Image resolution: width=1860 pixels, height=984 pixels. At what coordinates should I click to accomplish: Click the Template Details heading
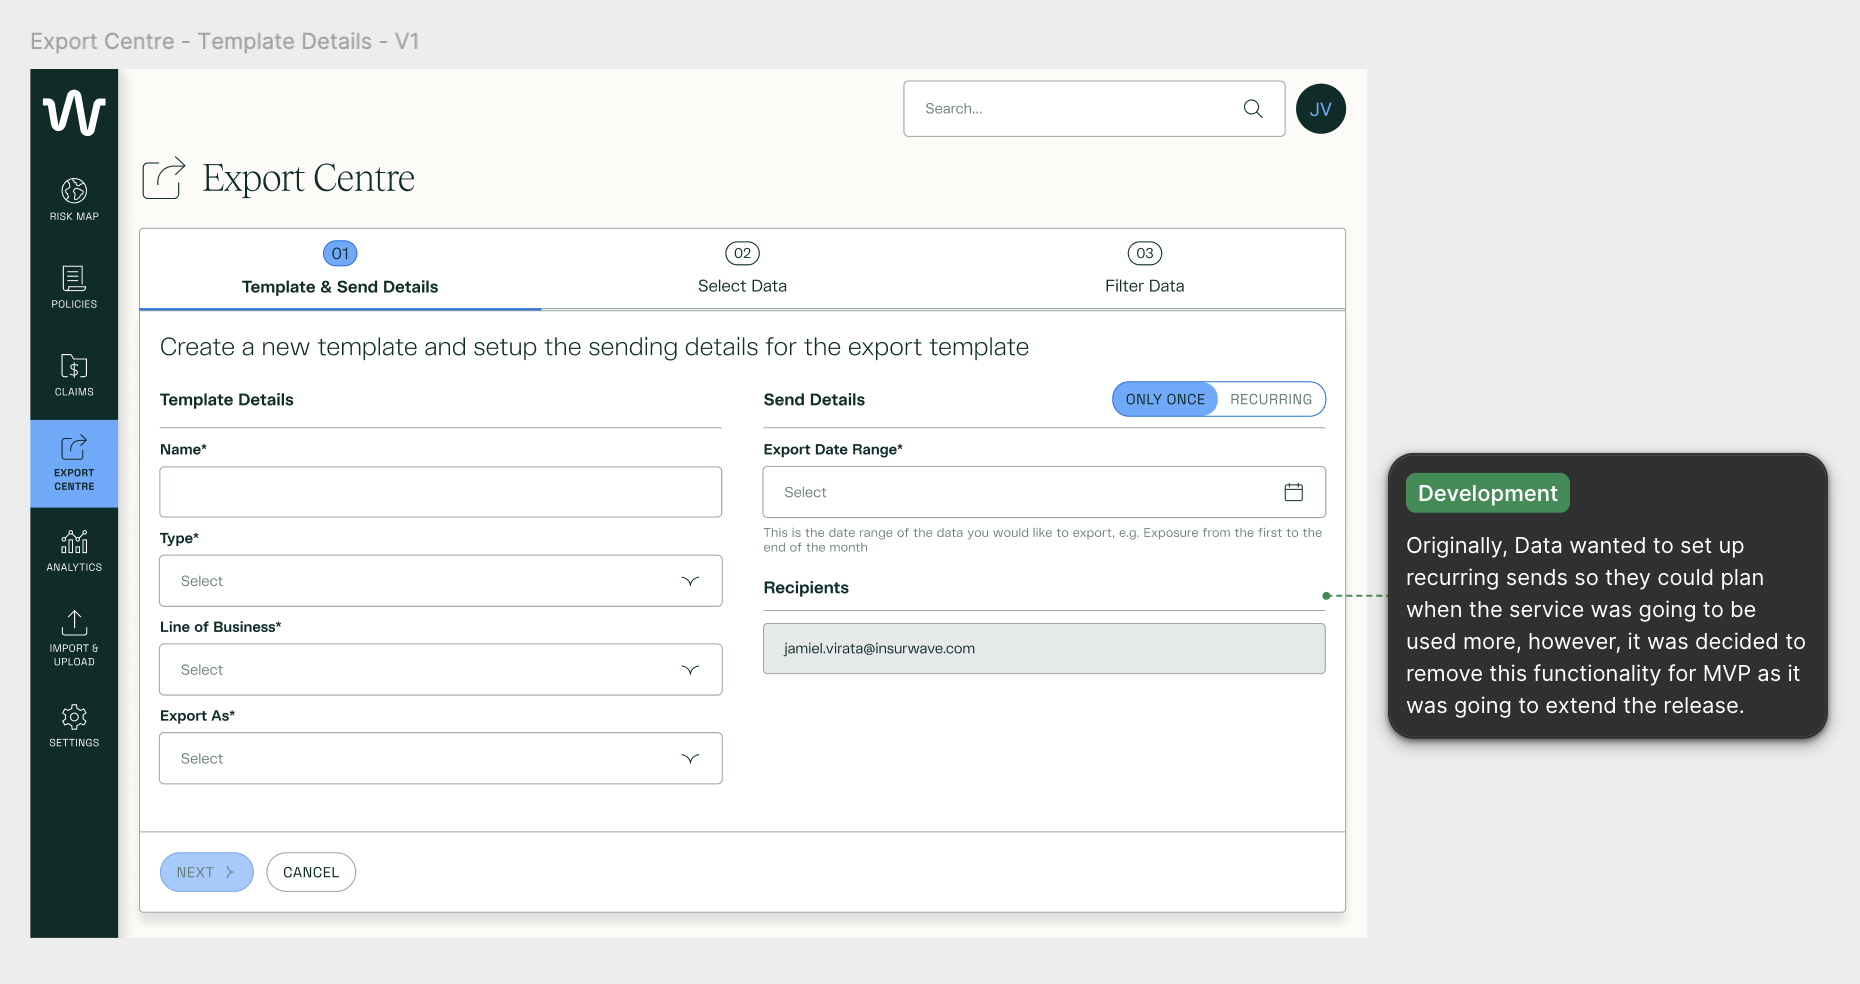(227, 399)
